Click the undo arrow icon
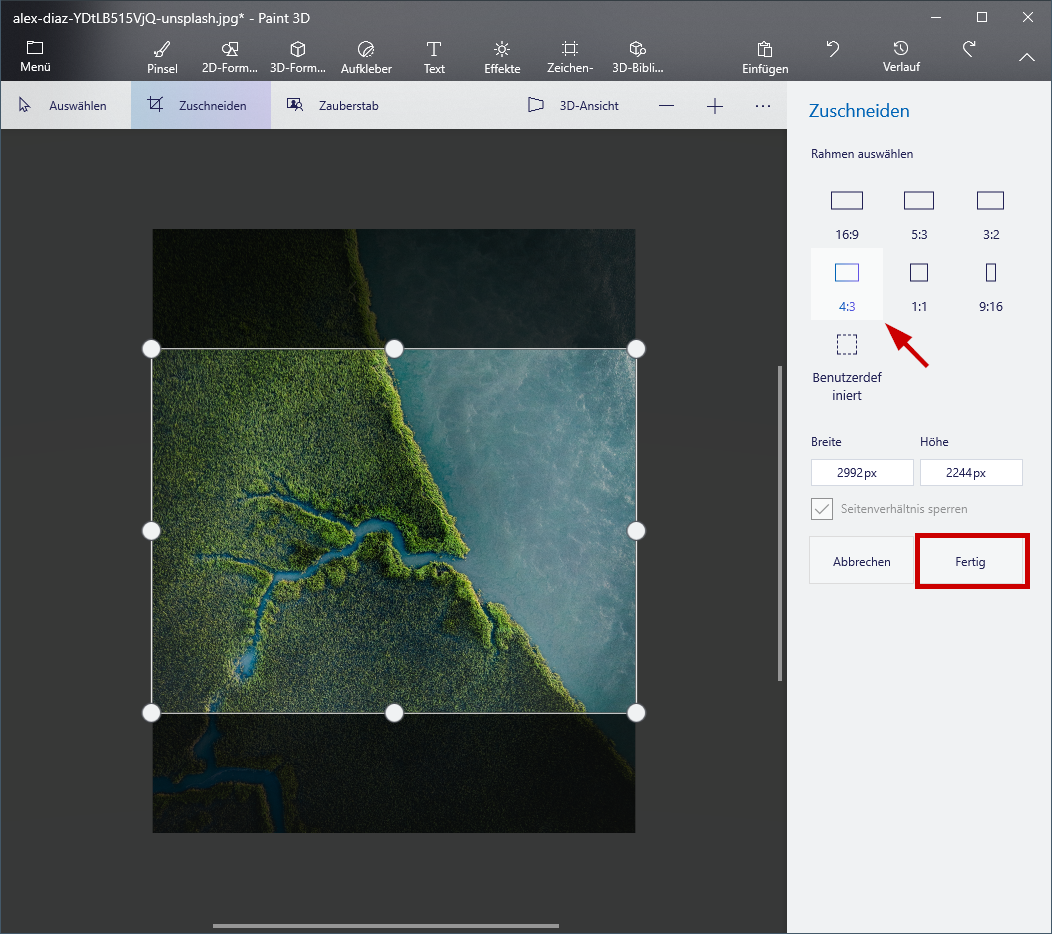 pyautogui.click(x=832, y=49)
